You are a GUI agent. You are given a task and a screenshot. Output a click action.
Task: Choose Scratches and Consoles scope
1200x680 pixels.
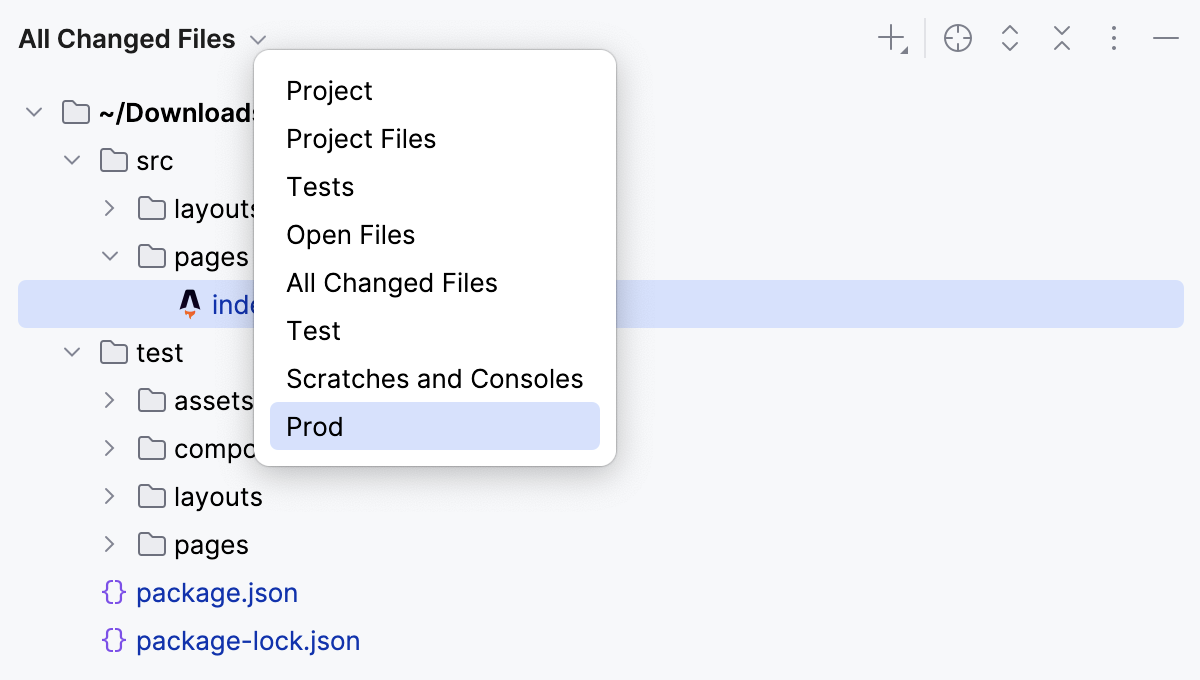pos(435,378)
